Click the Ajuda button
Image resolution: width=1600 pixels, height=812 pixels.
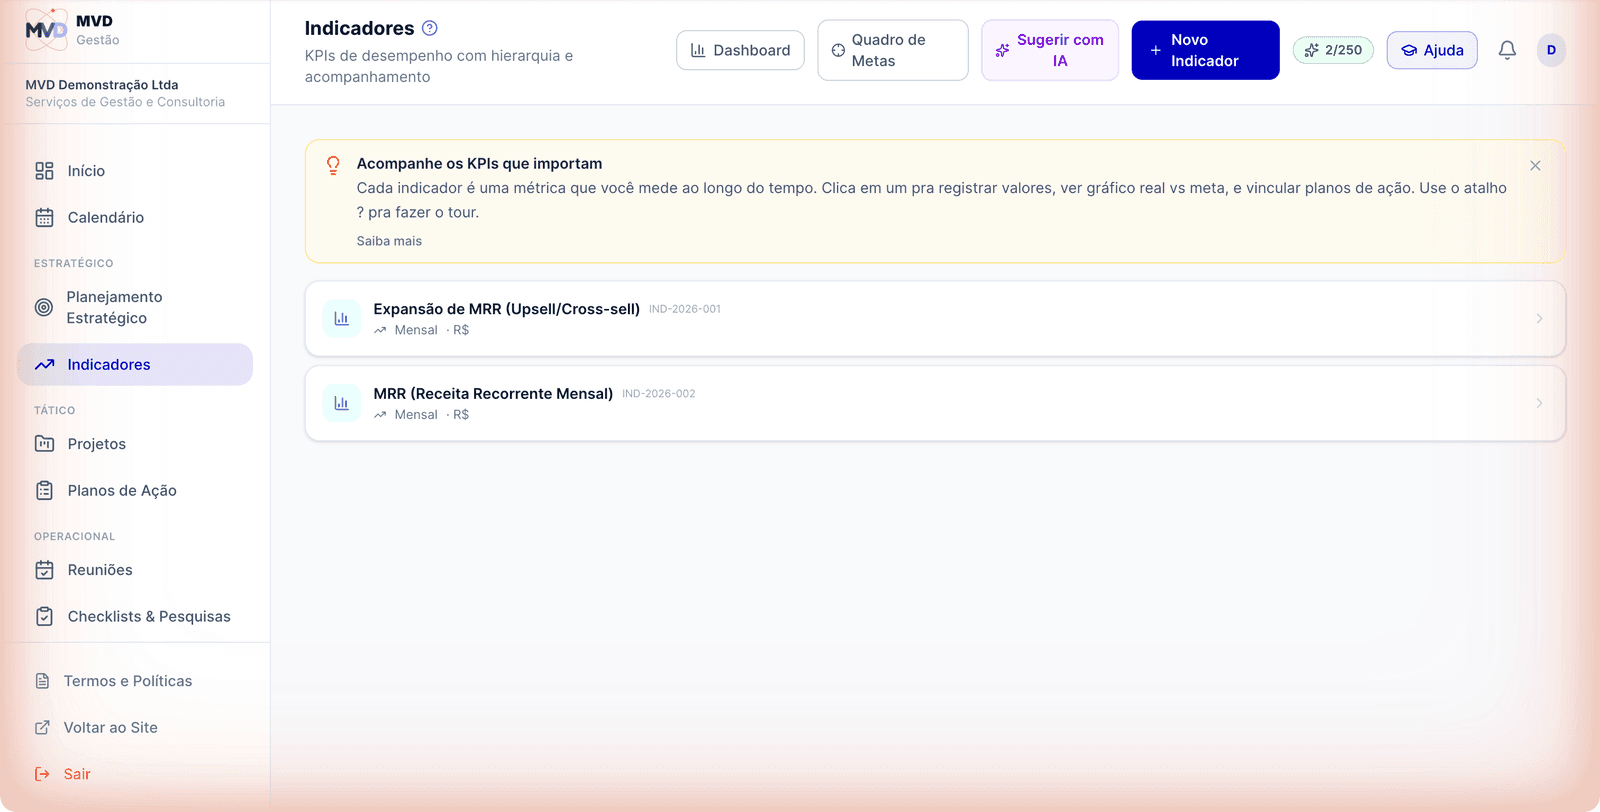pos(1432,50)
